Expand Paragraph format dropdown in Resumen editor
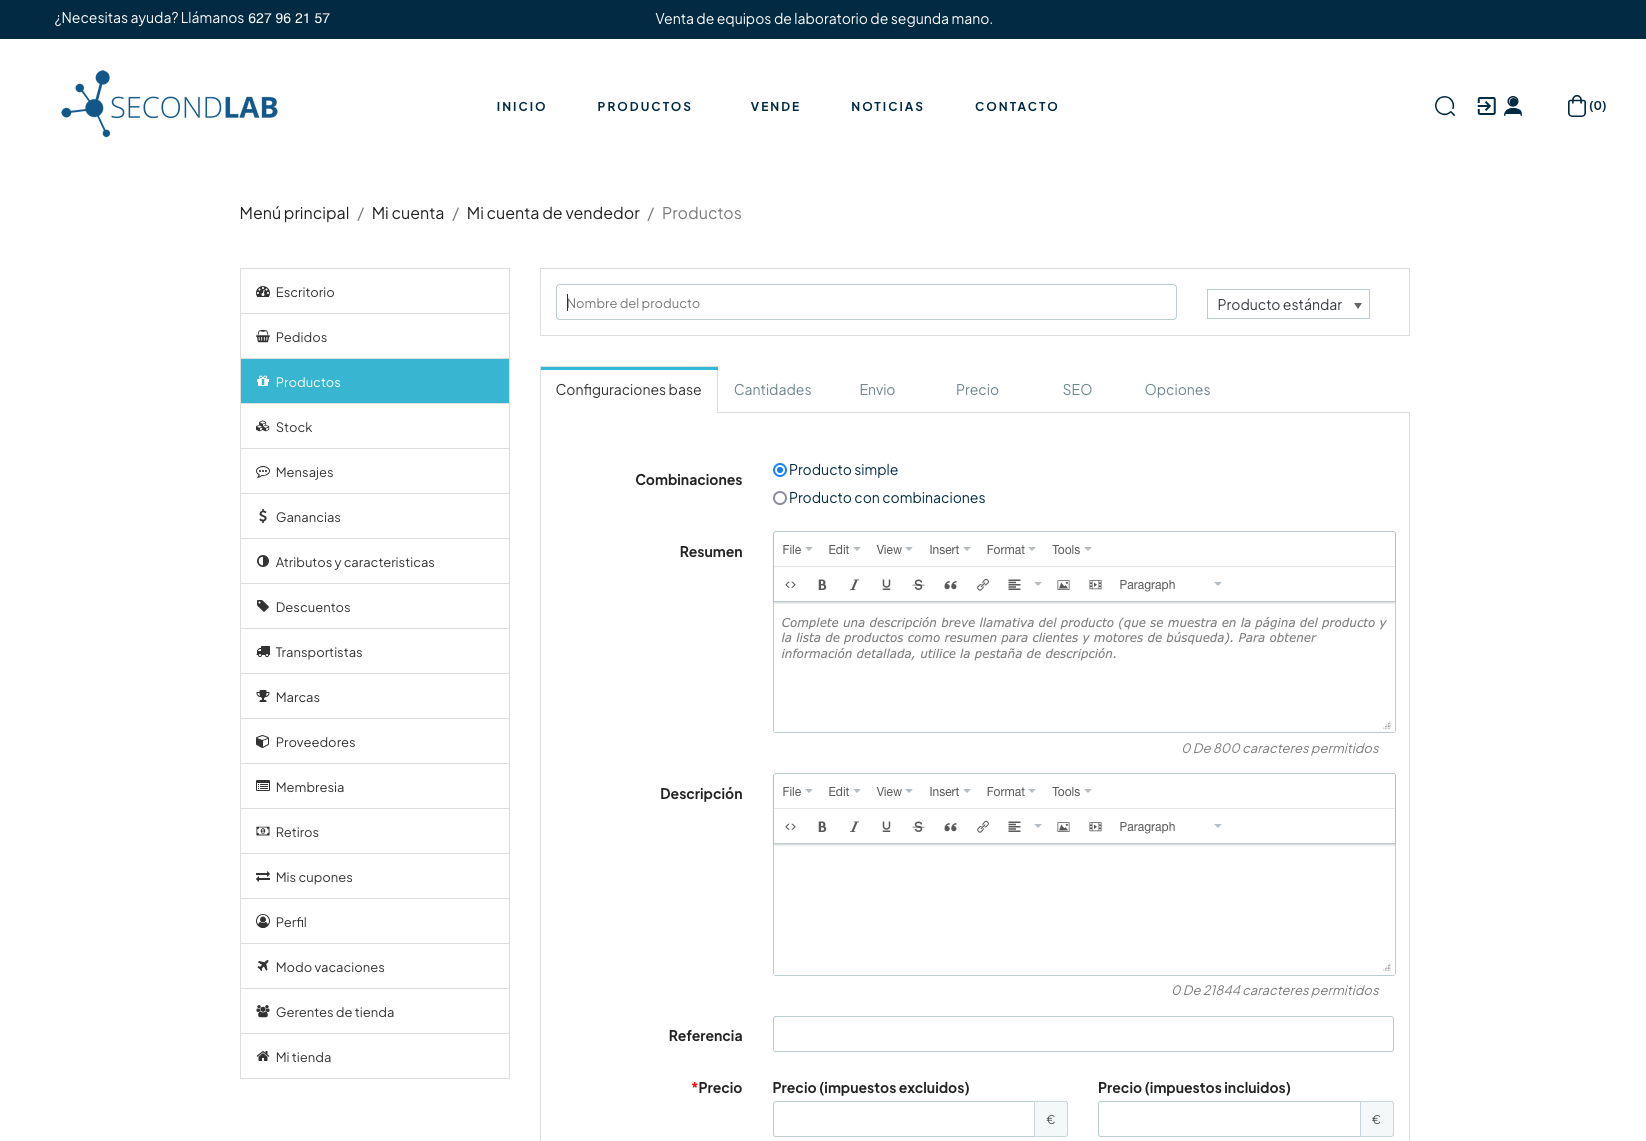The height and width of the screenshot is (1141, 1646). (x=1169, y=585)
